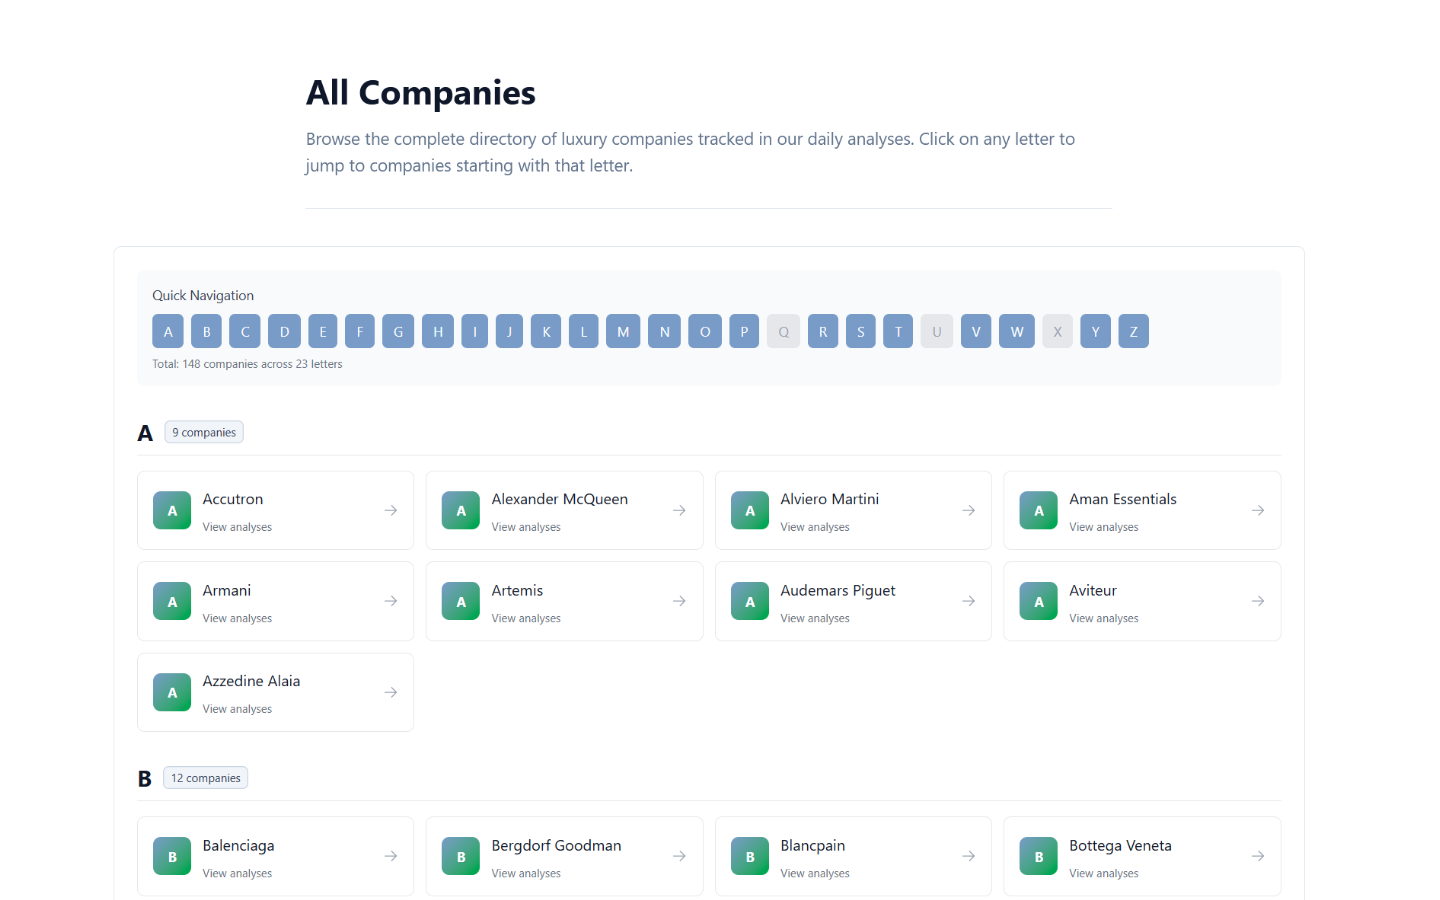Click the green B avatar beside Bottega Veneta
Screen dimensions: 1440x900
pyautogui.click(x=1039, y=856)
